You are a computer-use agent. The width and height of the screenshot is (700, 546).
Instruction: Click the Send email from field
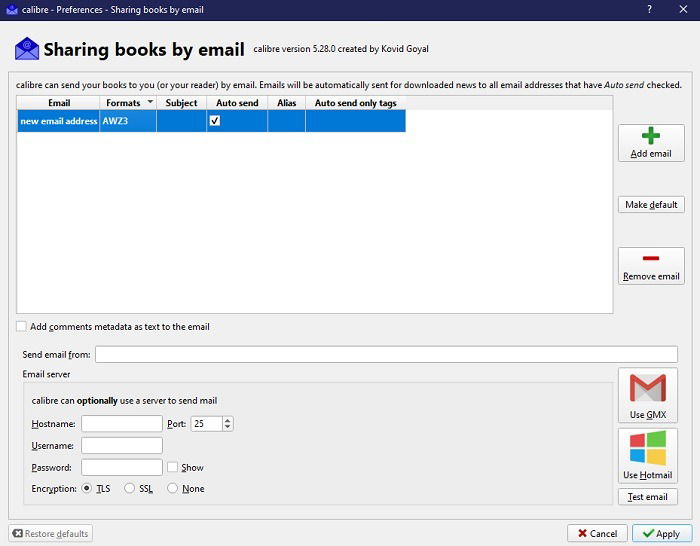[x=386, y=354]
